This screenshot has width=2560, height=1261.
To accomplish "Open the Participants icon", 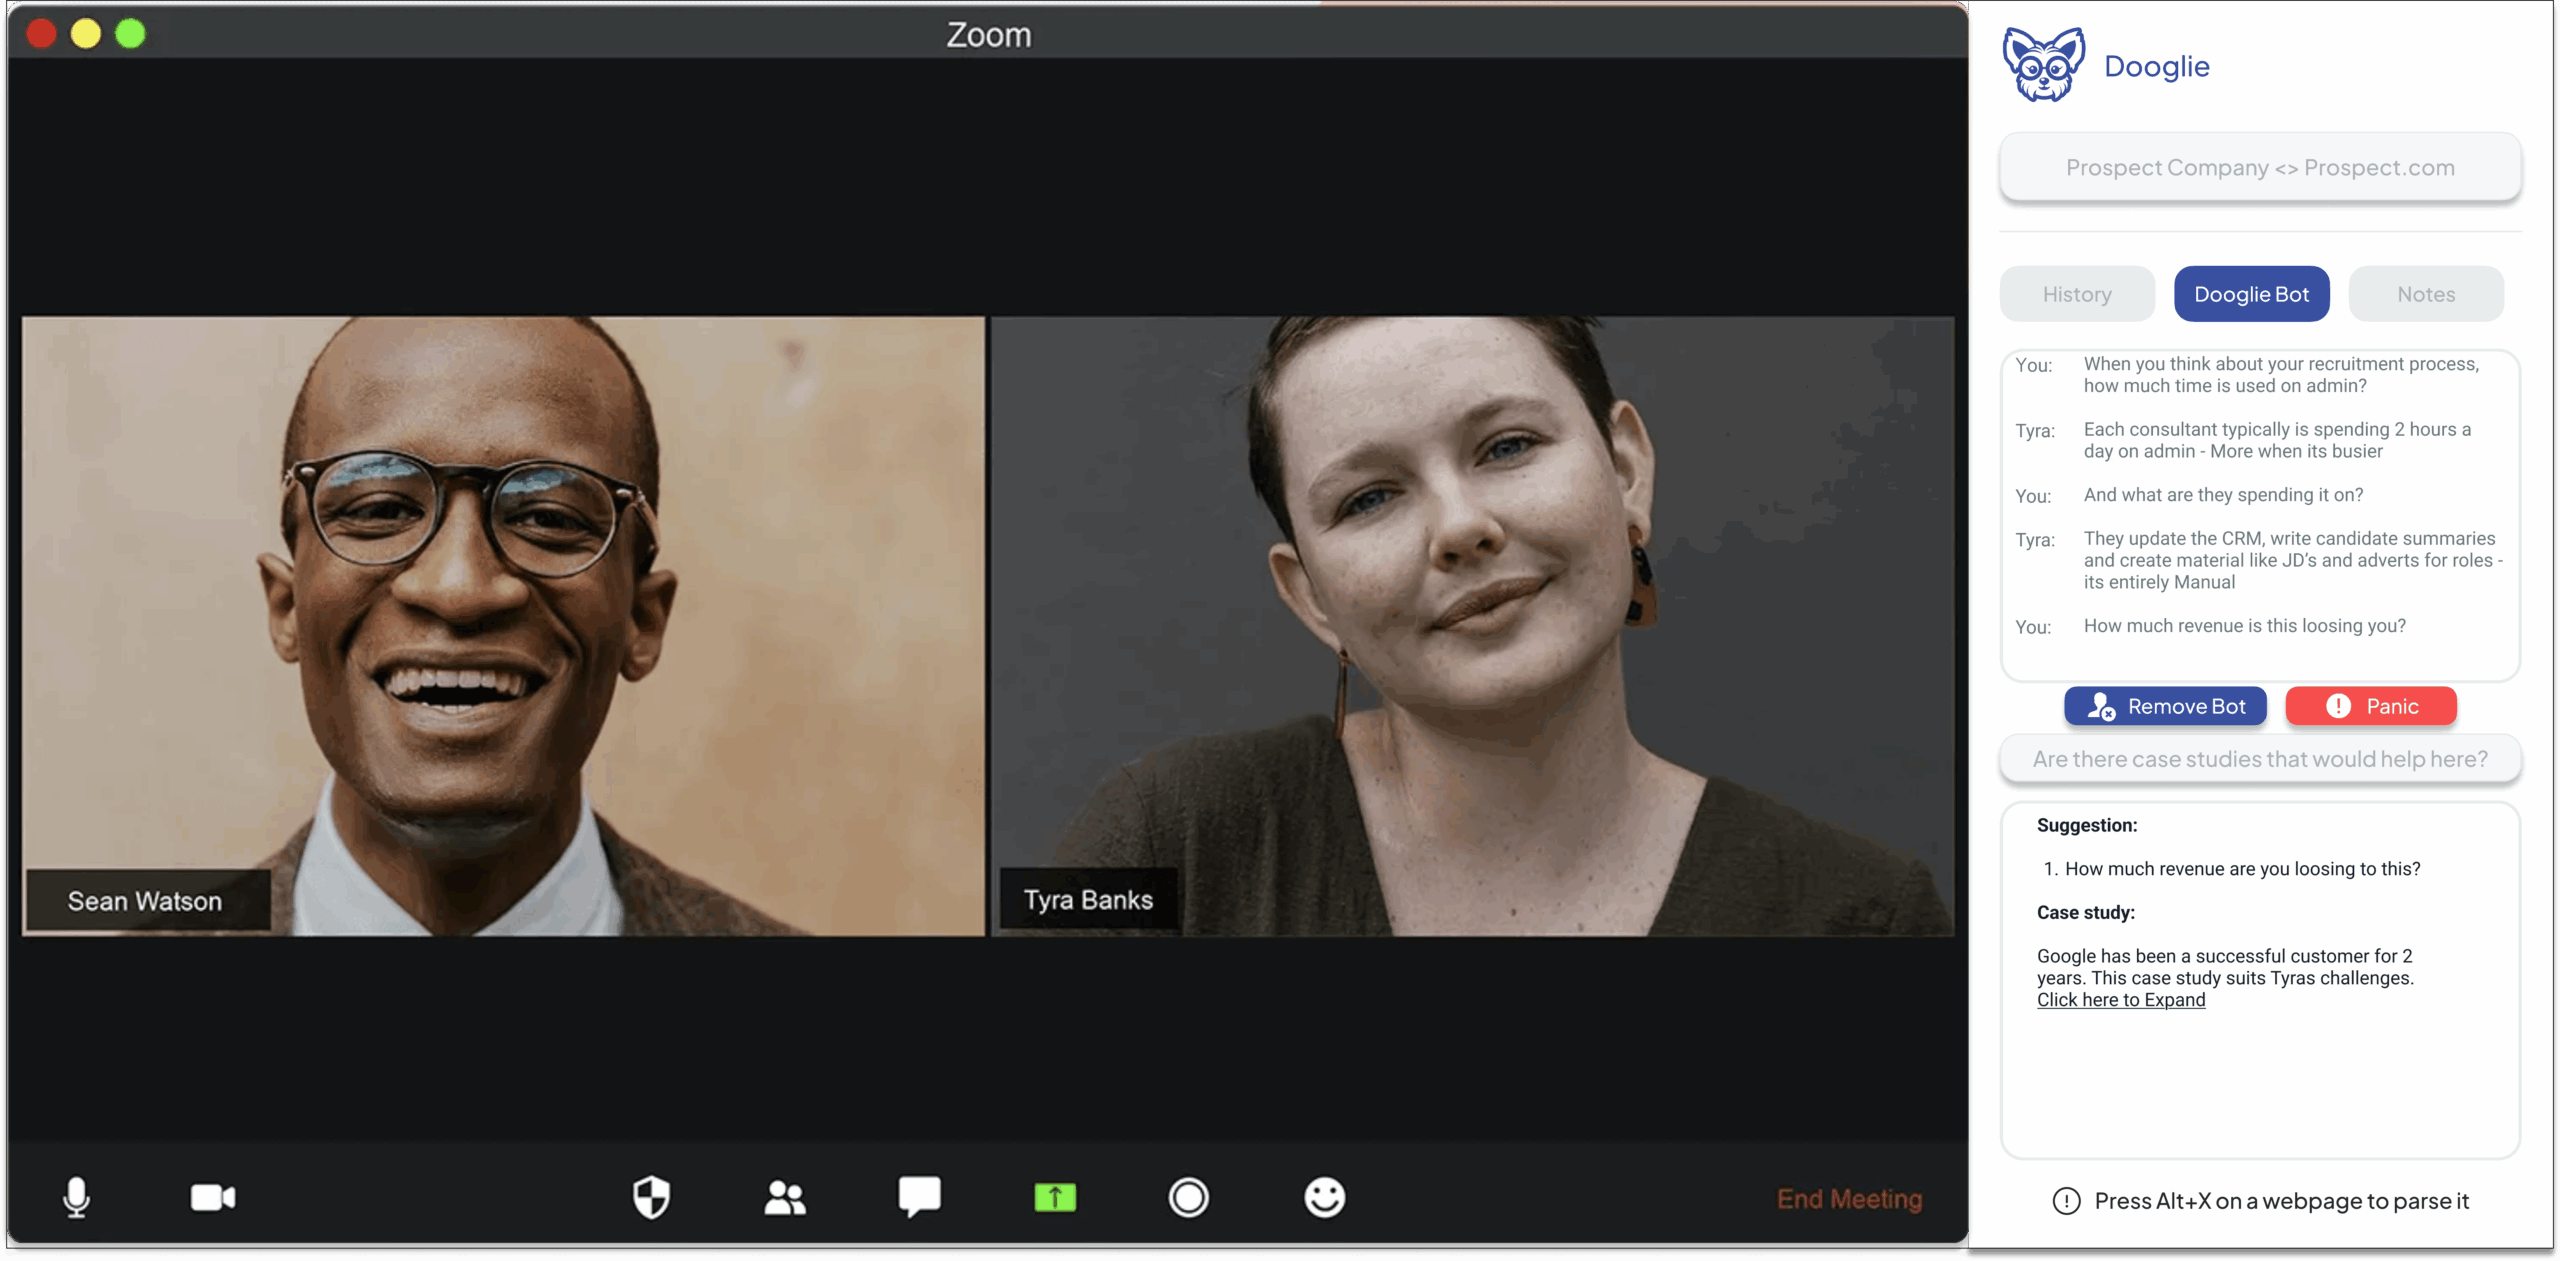I will click(785, 1197).
